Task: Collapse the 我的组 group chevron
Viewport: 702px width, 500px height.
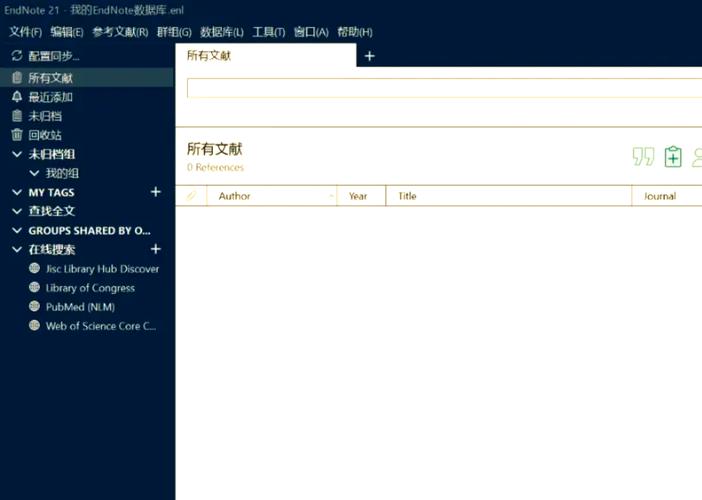Action: click(34, 173)
